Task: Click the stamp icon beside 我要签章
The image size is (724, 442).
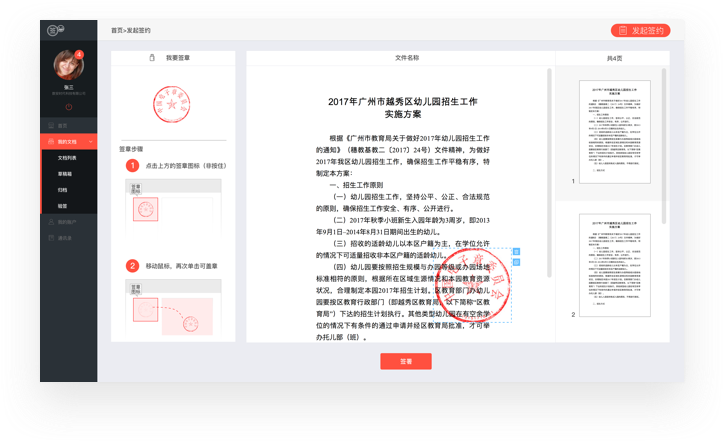Action: click(x=151, y=59)
